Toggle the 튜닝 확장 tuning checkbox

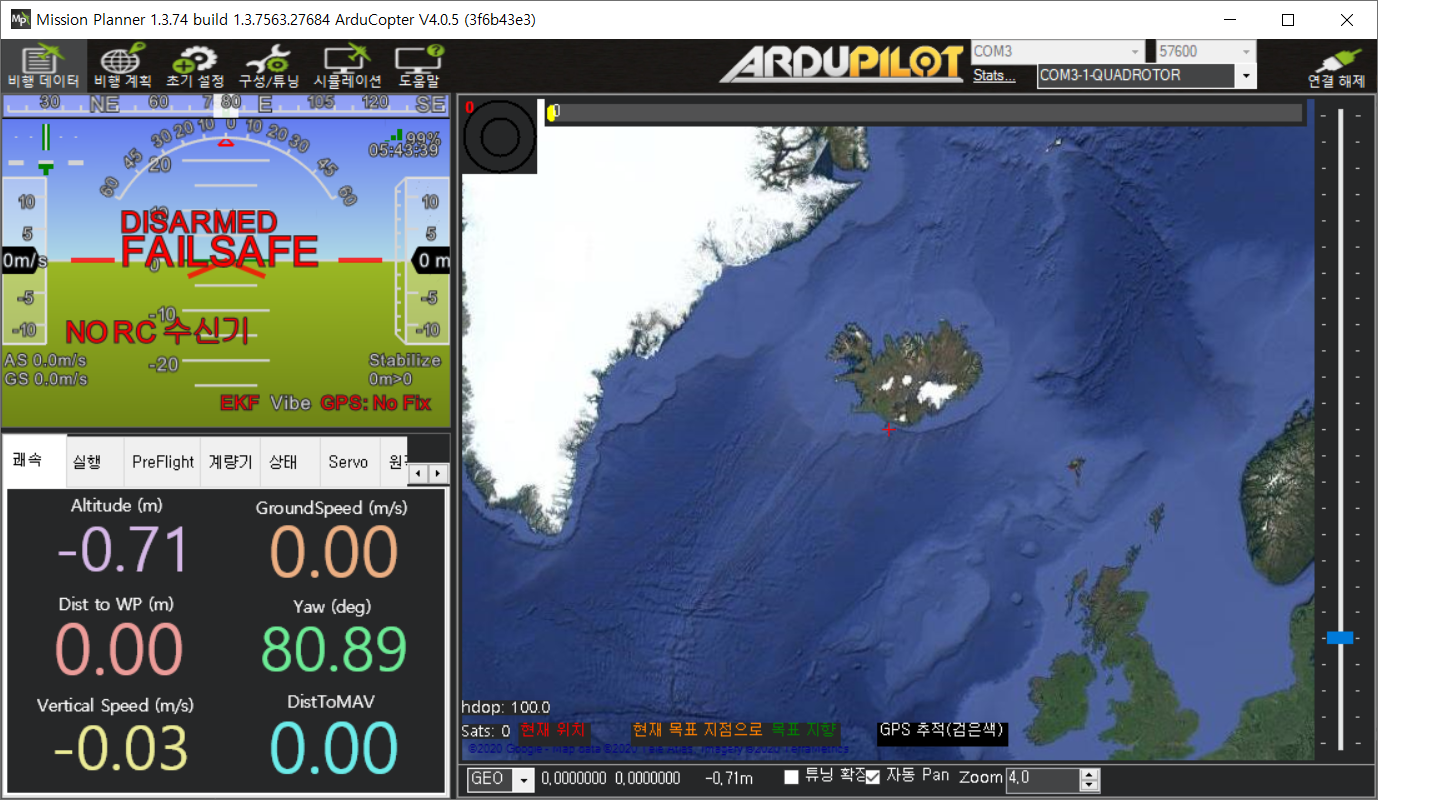click(x=792, y=777)
